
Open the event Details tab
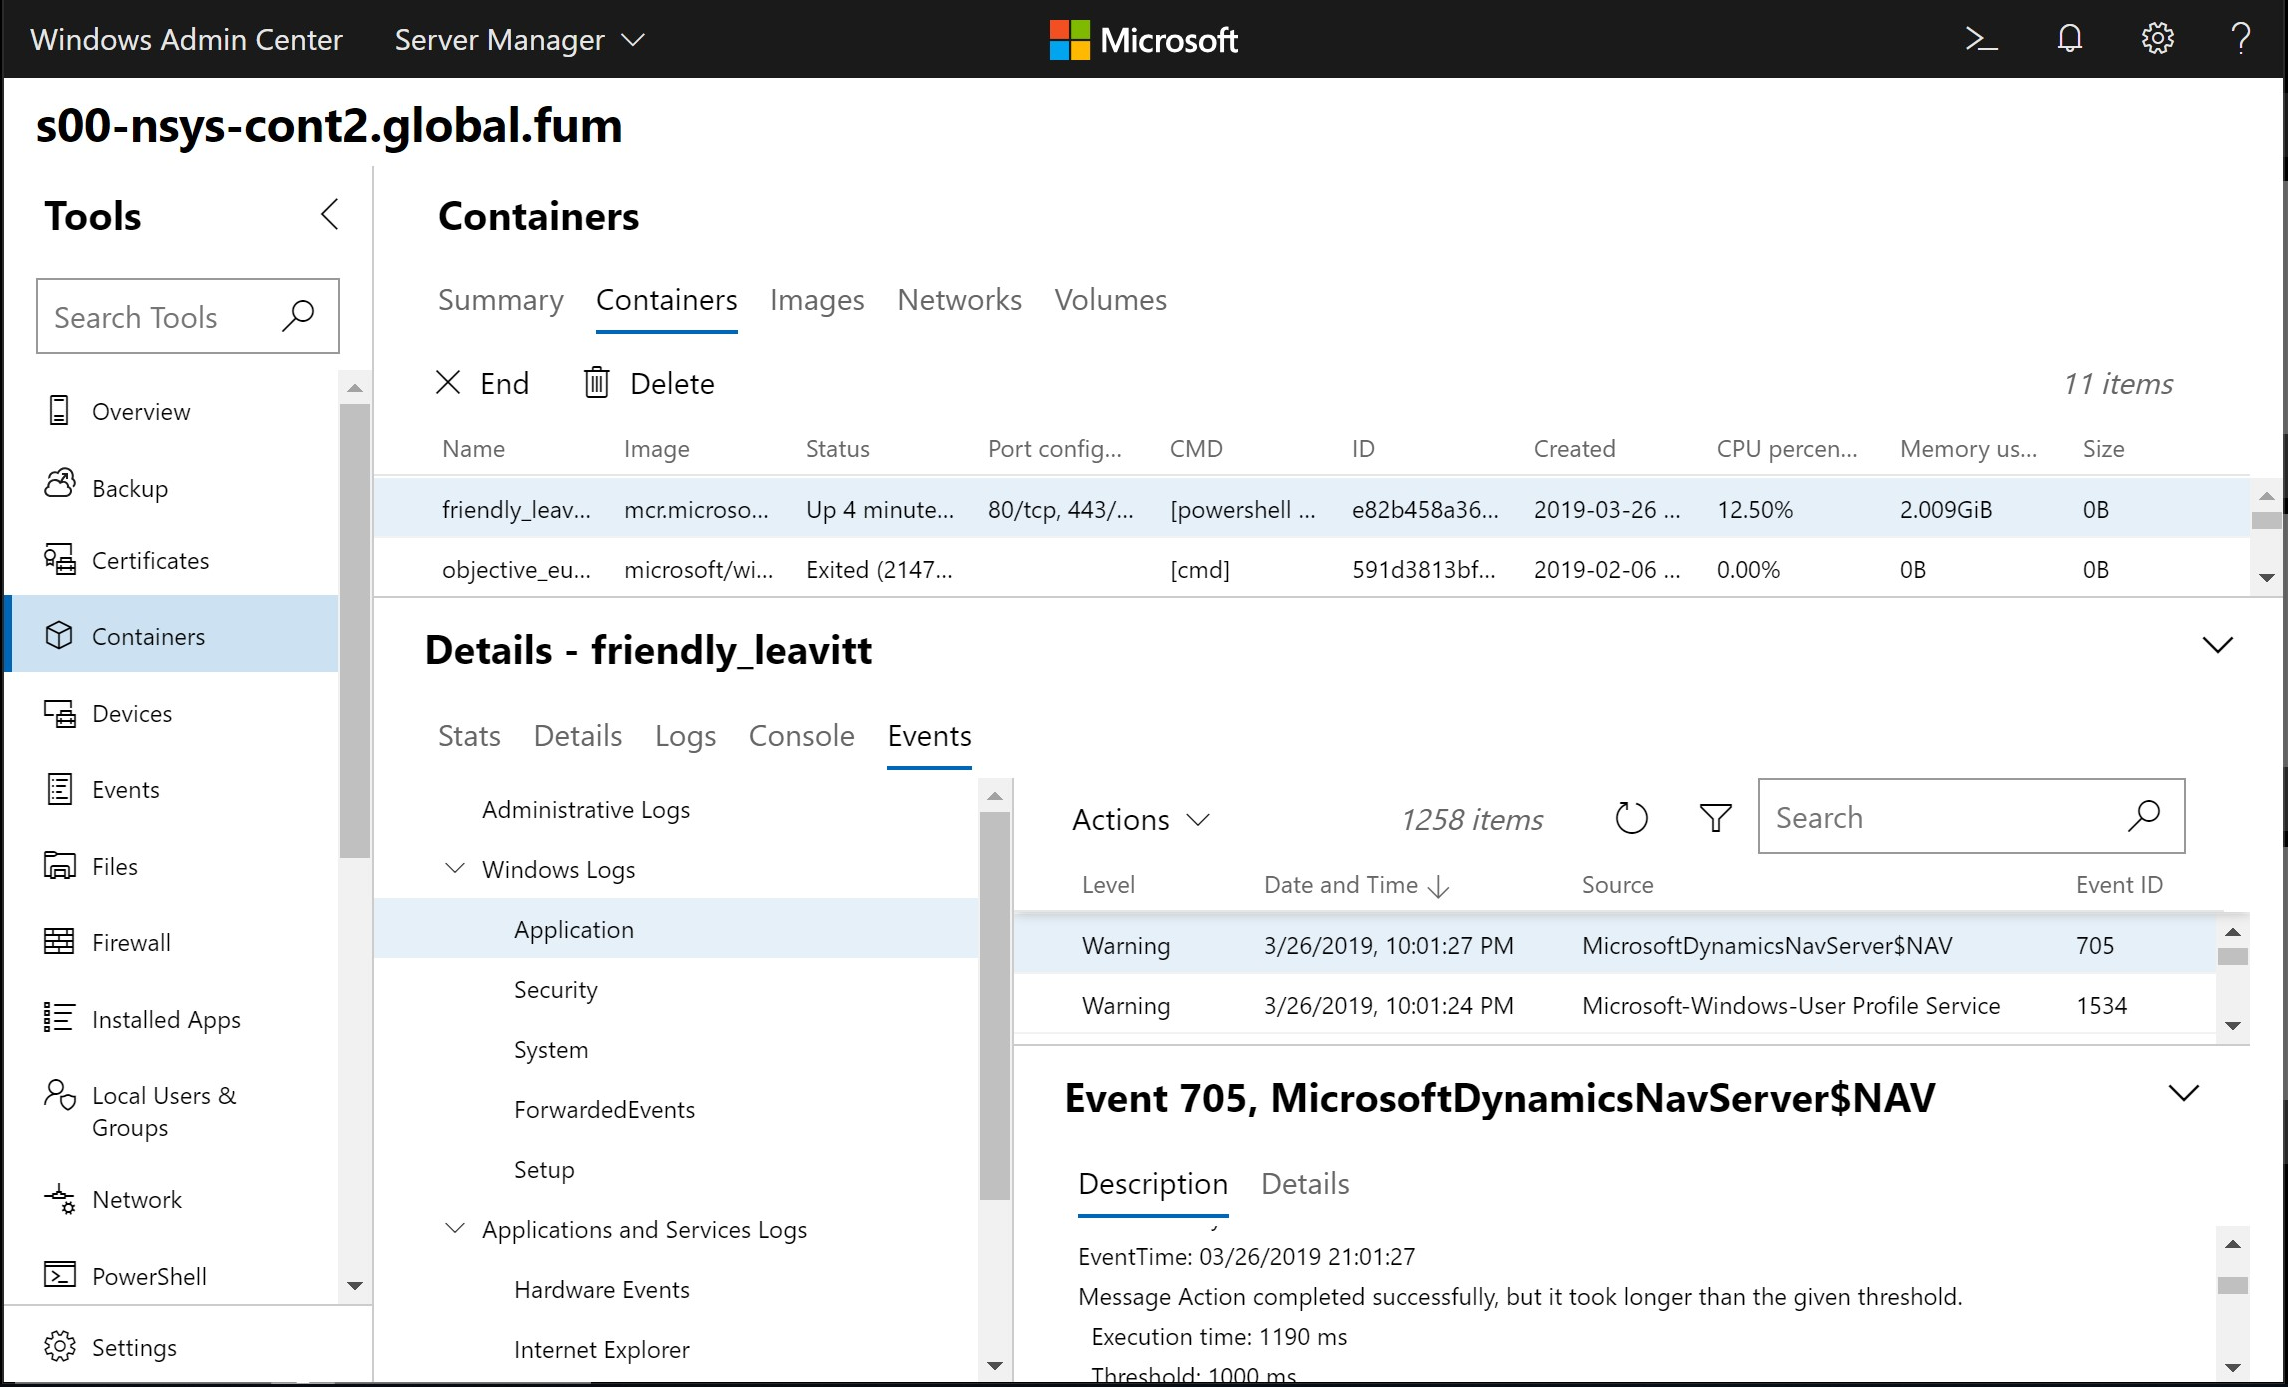(1305, 1184)
